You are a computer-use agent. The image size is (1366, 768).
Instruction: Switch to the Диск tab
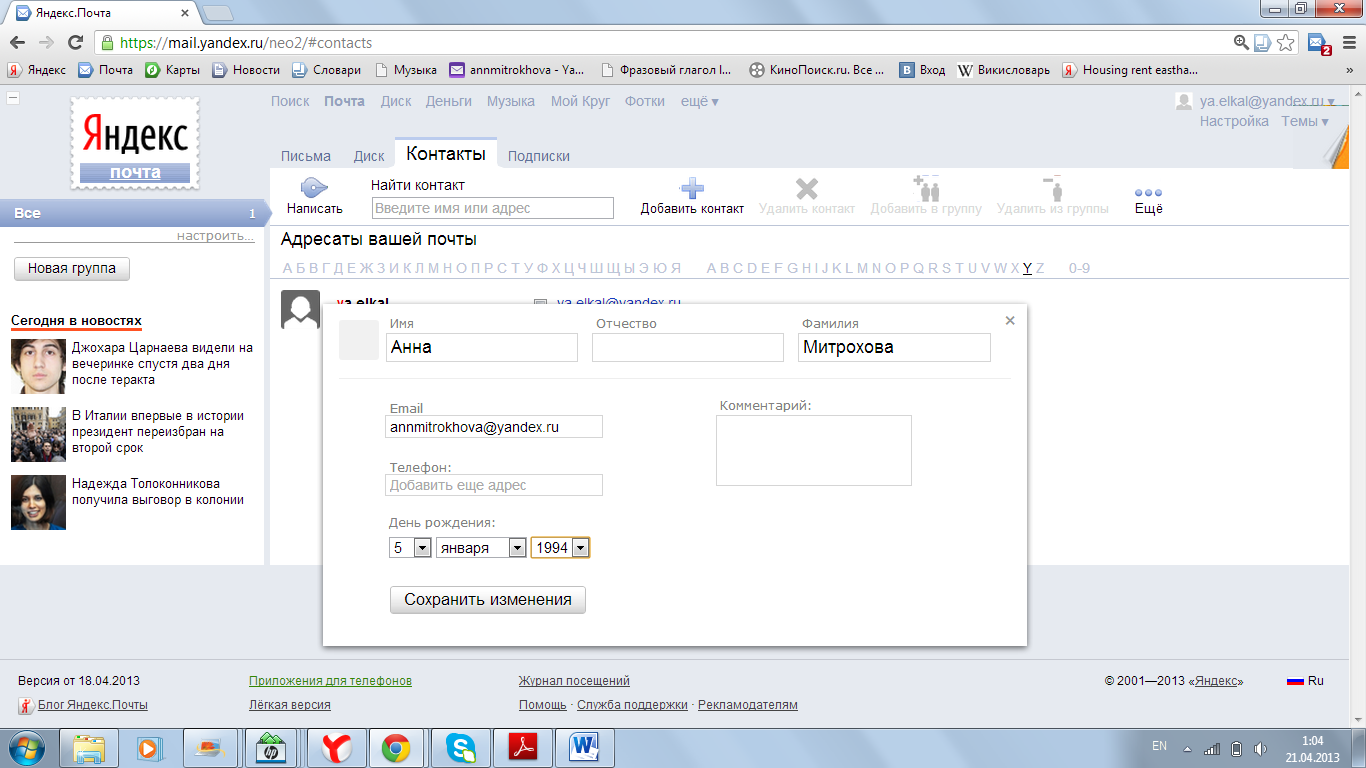369,156
